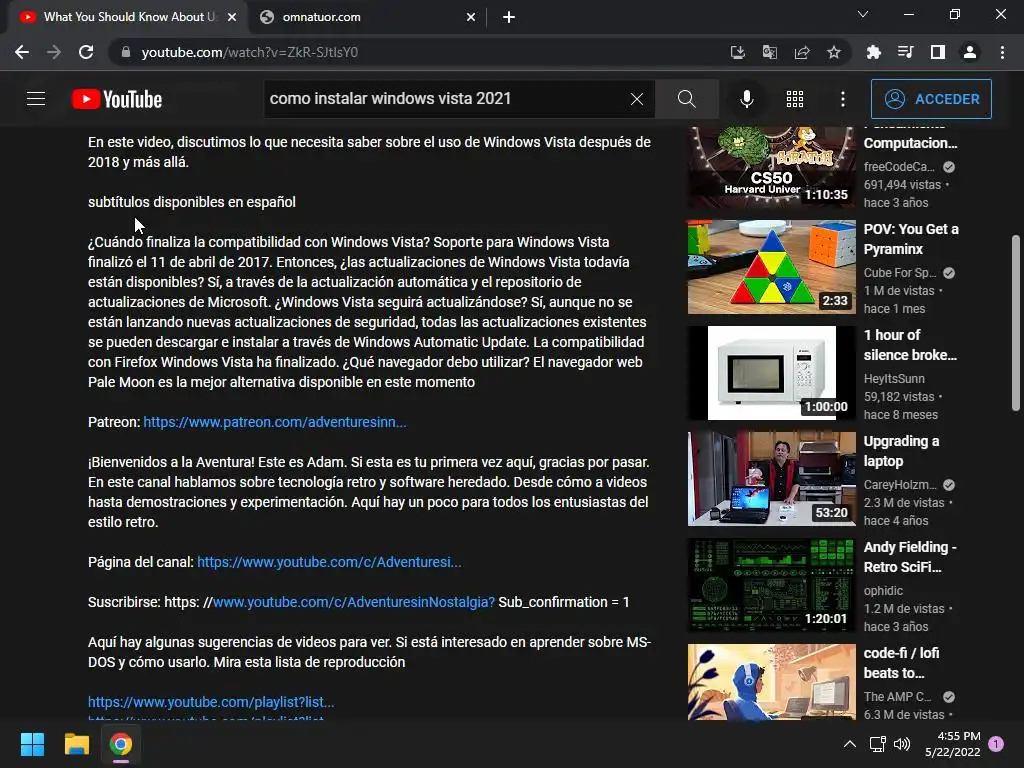Open the CS50 Harvard video thumbnail

[771, 166]
